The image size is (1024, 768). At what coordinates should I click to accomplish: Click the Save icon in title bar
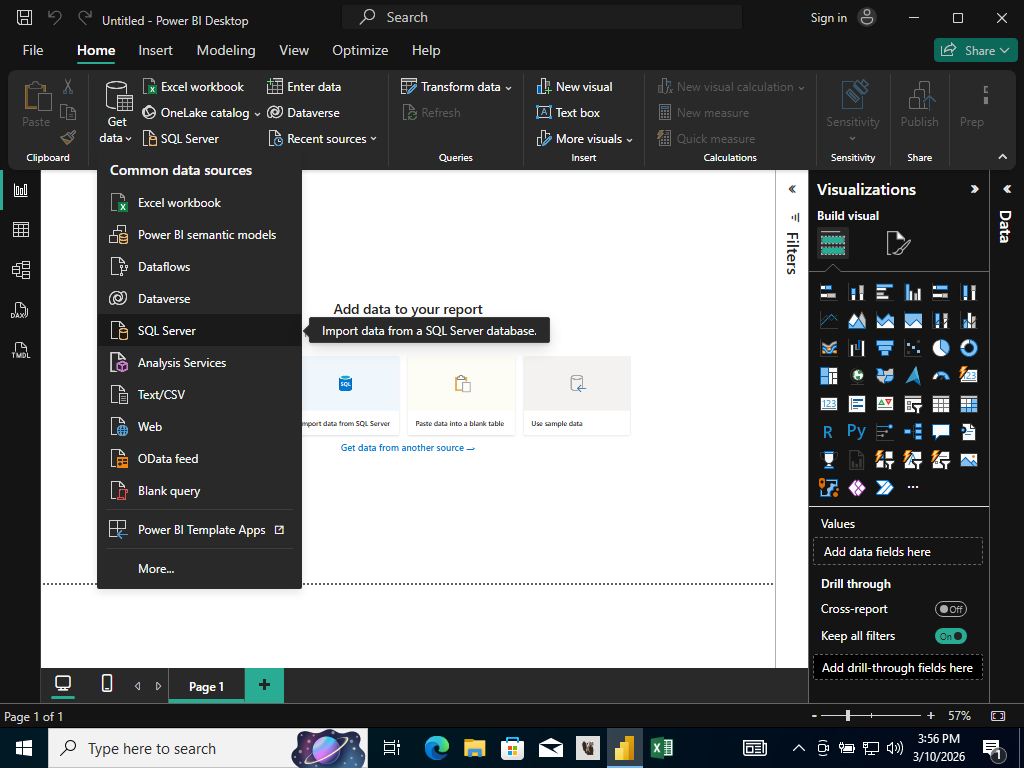tap(24, 18)
